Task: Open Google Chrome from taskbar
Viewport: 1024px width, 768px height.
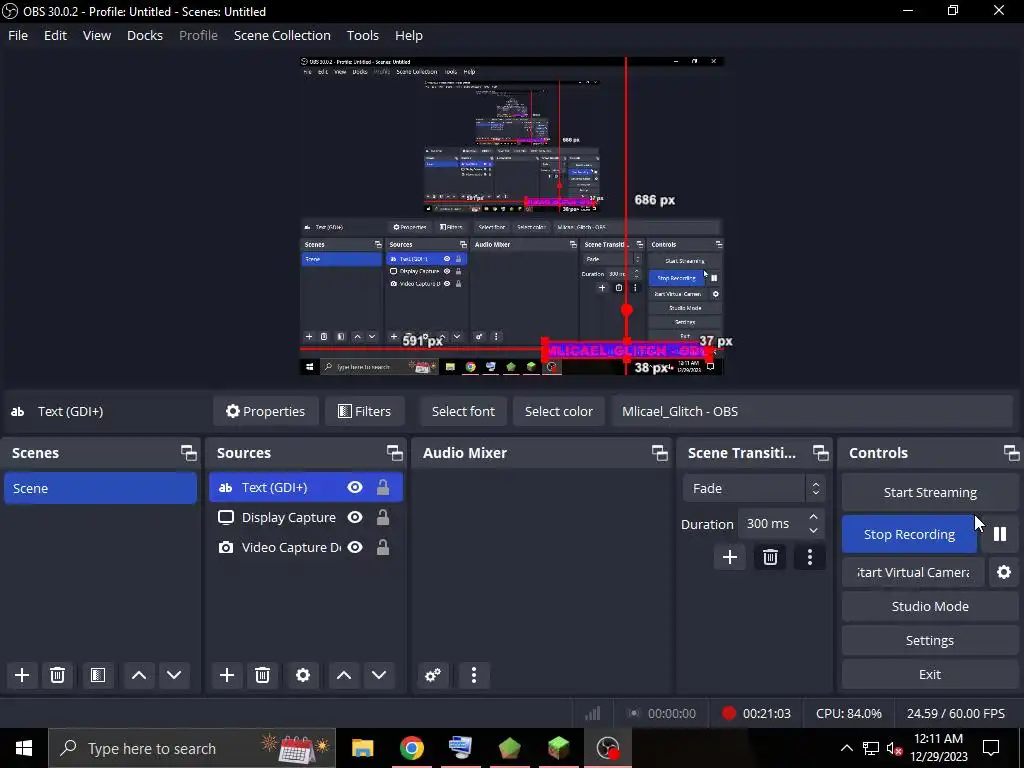Action: point(411,748)
